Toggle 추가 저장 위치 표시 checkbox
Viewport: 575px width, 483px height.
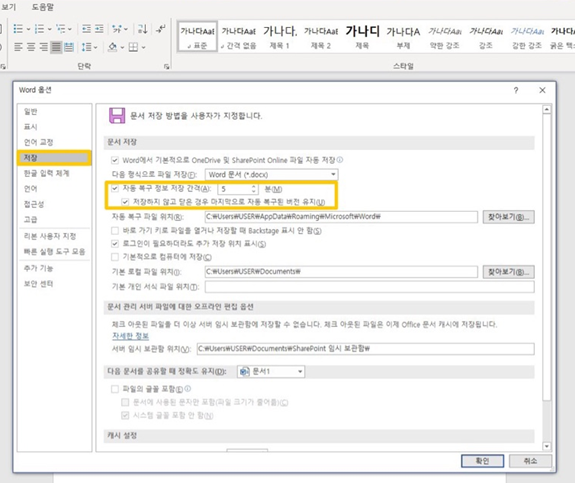point(115,244)
